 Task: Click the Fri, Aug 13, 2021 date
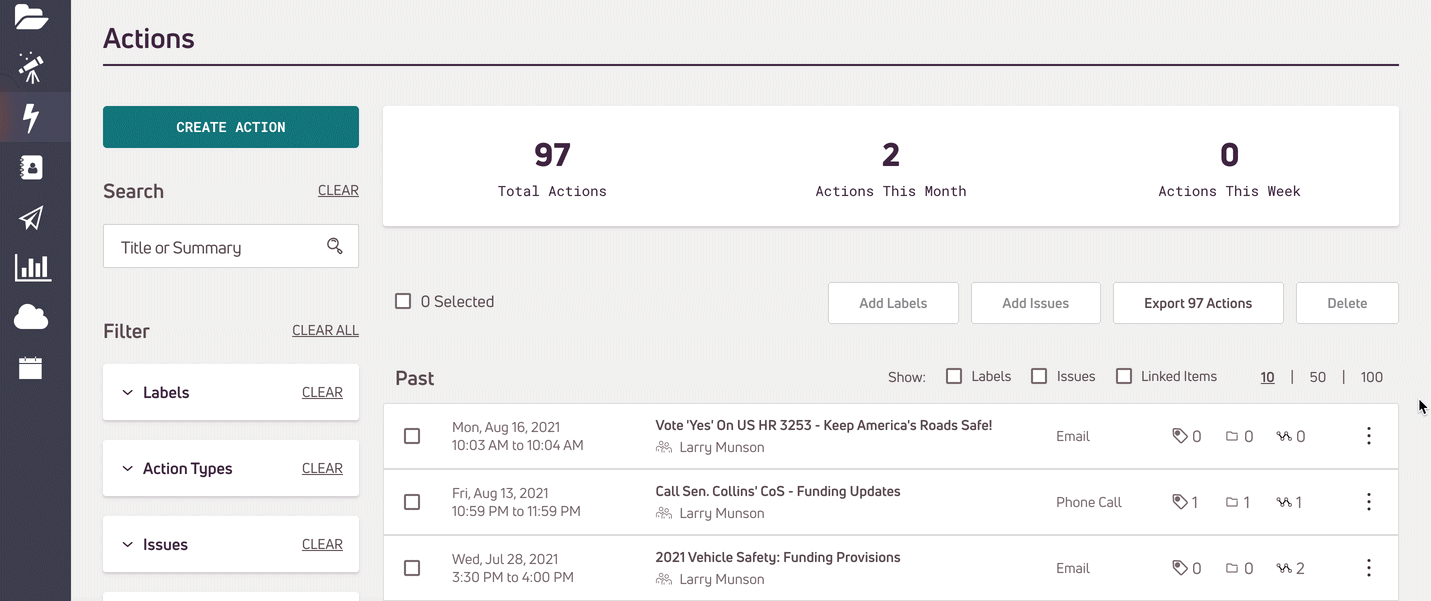pos(500,493)
